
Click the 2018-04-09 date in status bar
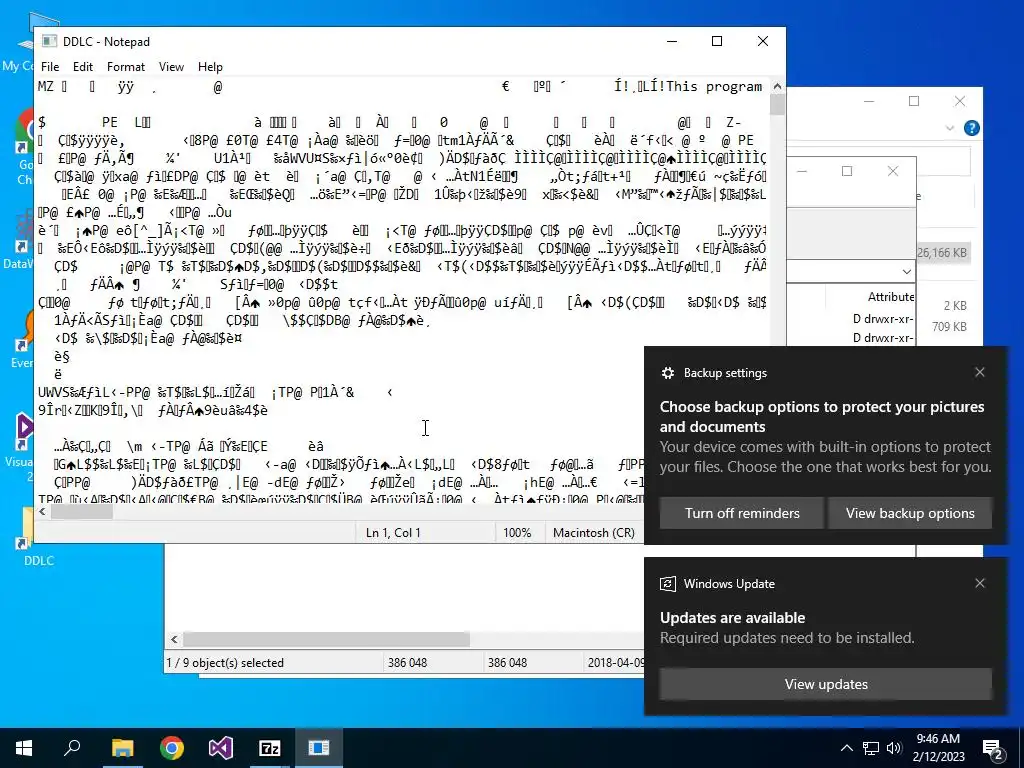click(616, 662)
